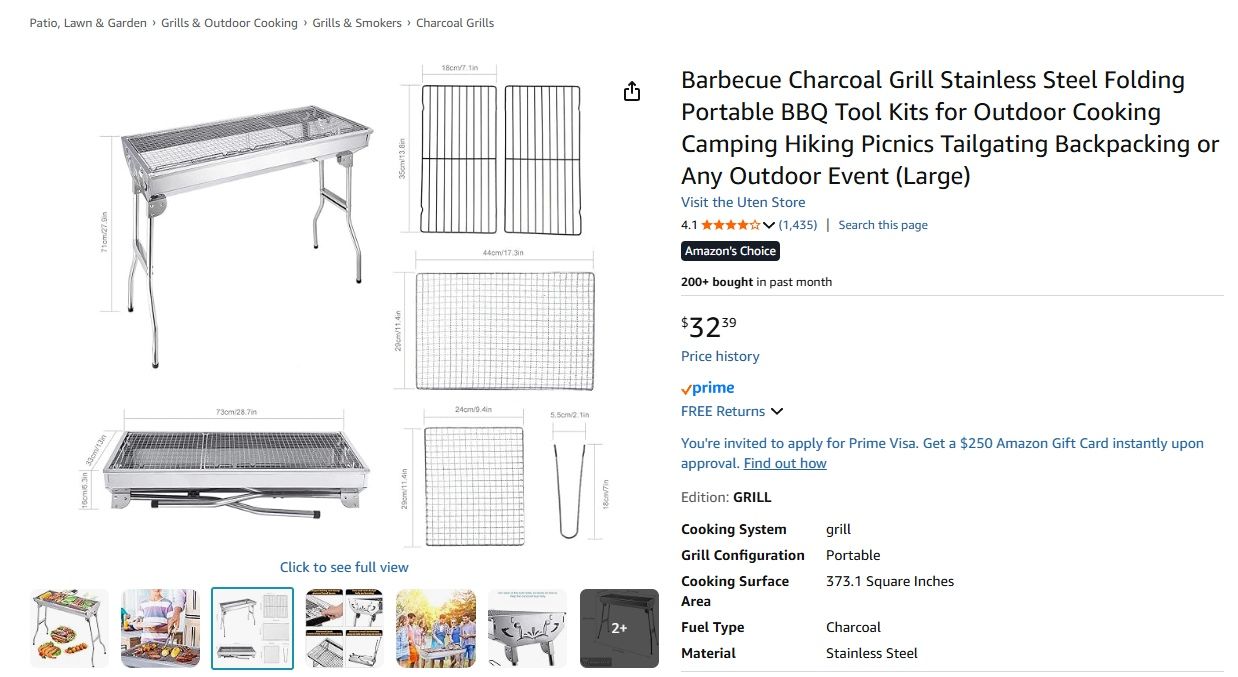This screenshot has width=1238, height=677.
Task: Open Patio, Lawn & Garden breadcrumb
Action: click(88, 23)
